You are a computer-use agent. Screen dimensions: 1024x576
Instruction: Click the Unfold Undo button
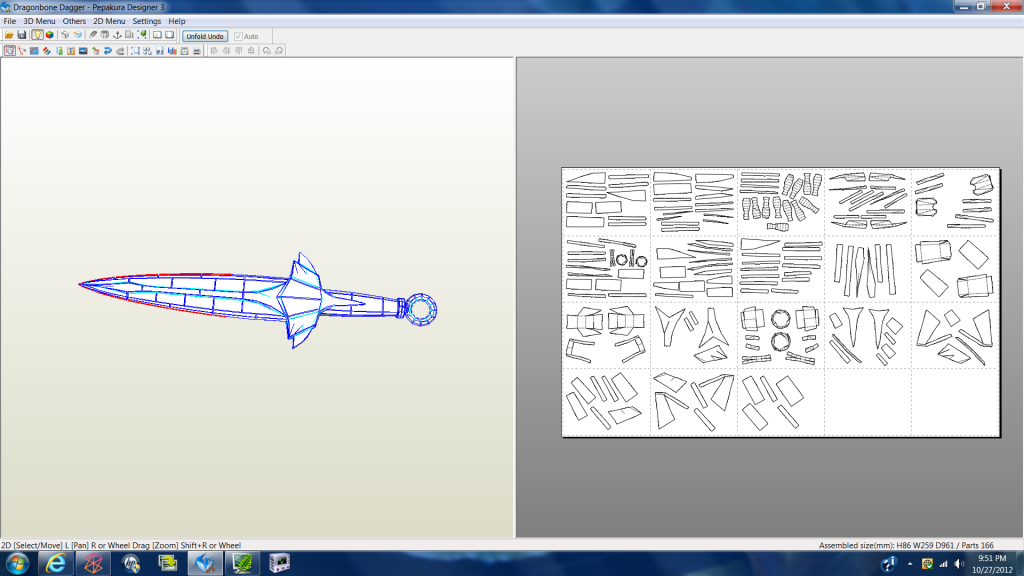(205, 36)
